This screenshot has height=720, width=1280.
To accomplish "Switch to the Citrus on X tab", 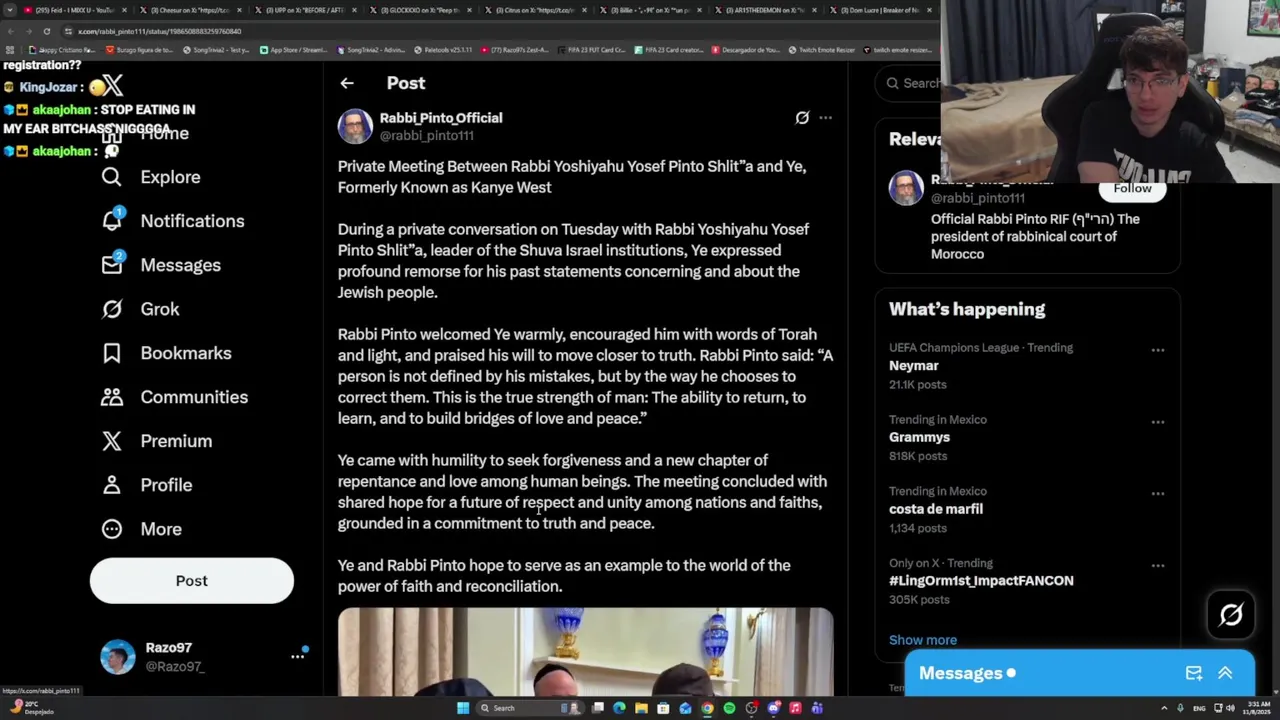I will point(535,10).
